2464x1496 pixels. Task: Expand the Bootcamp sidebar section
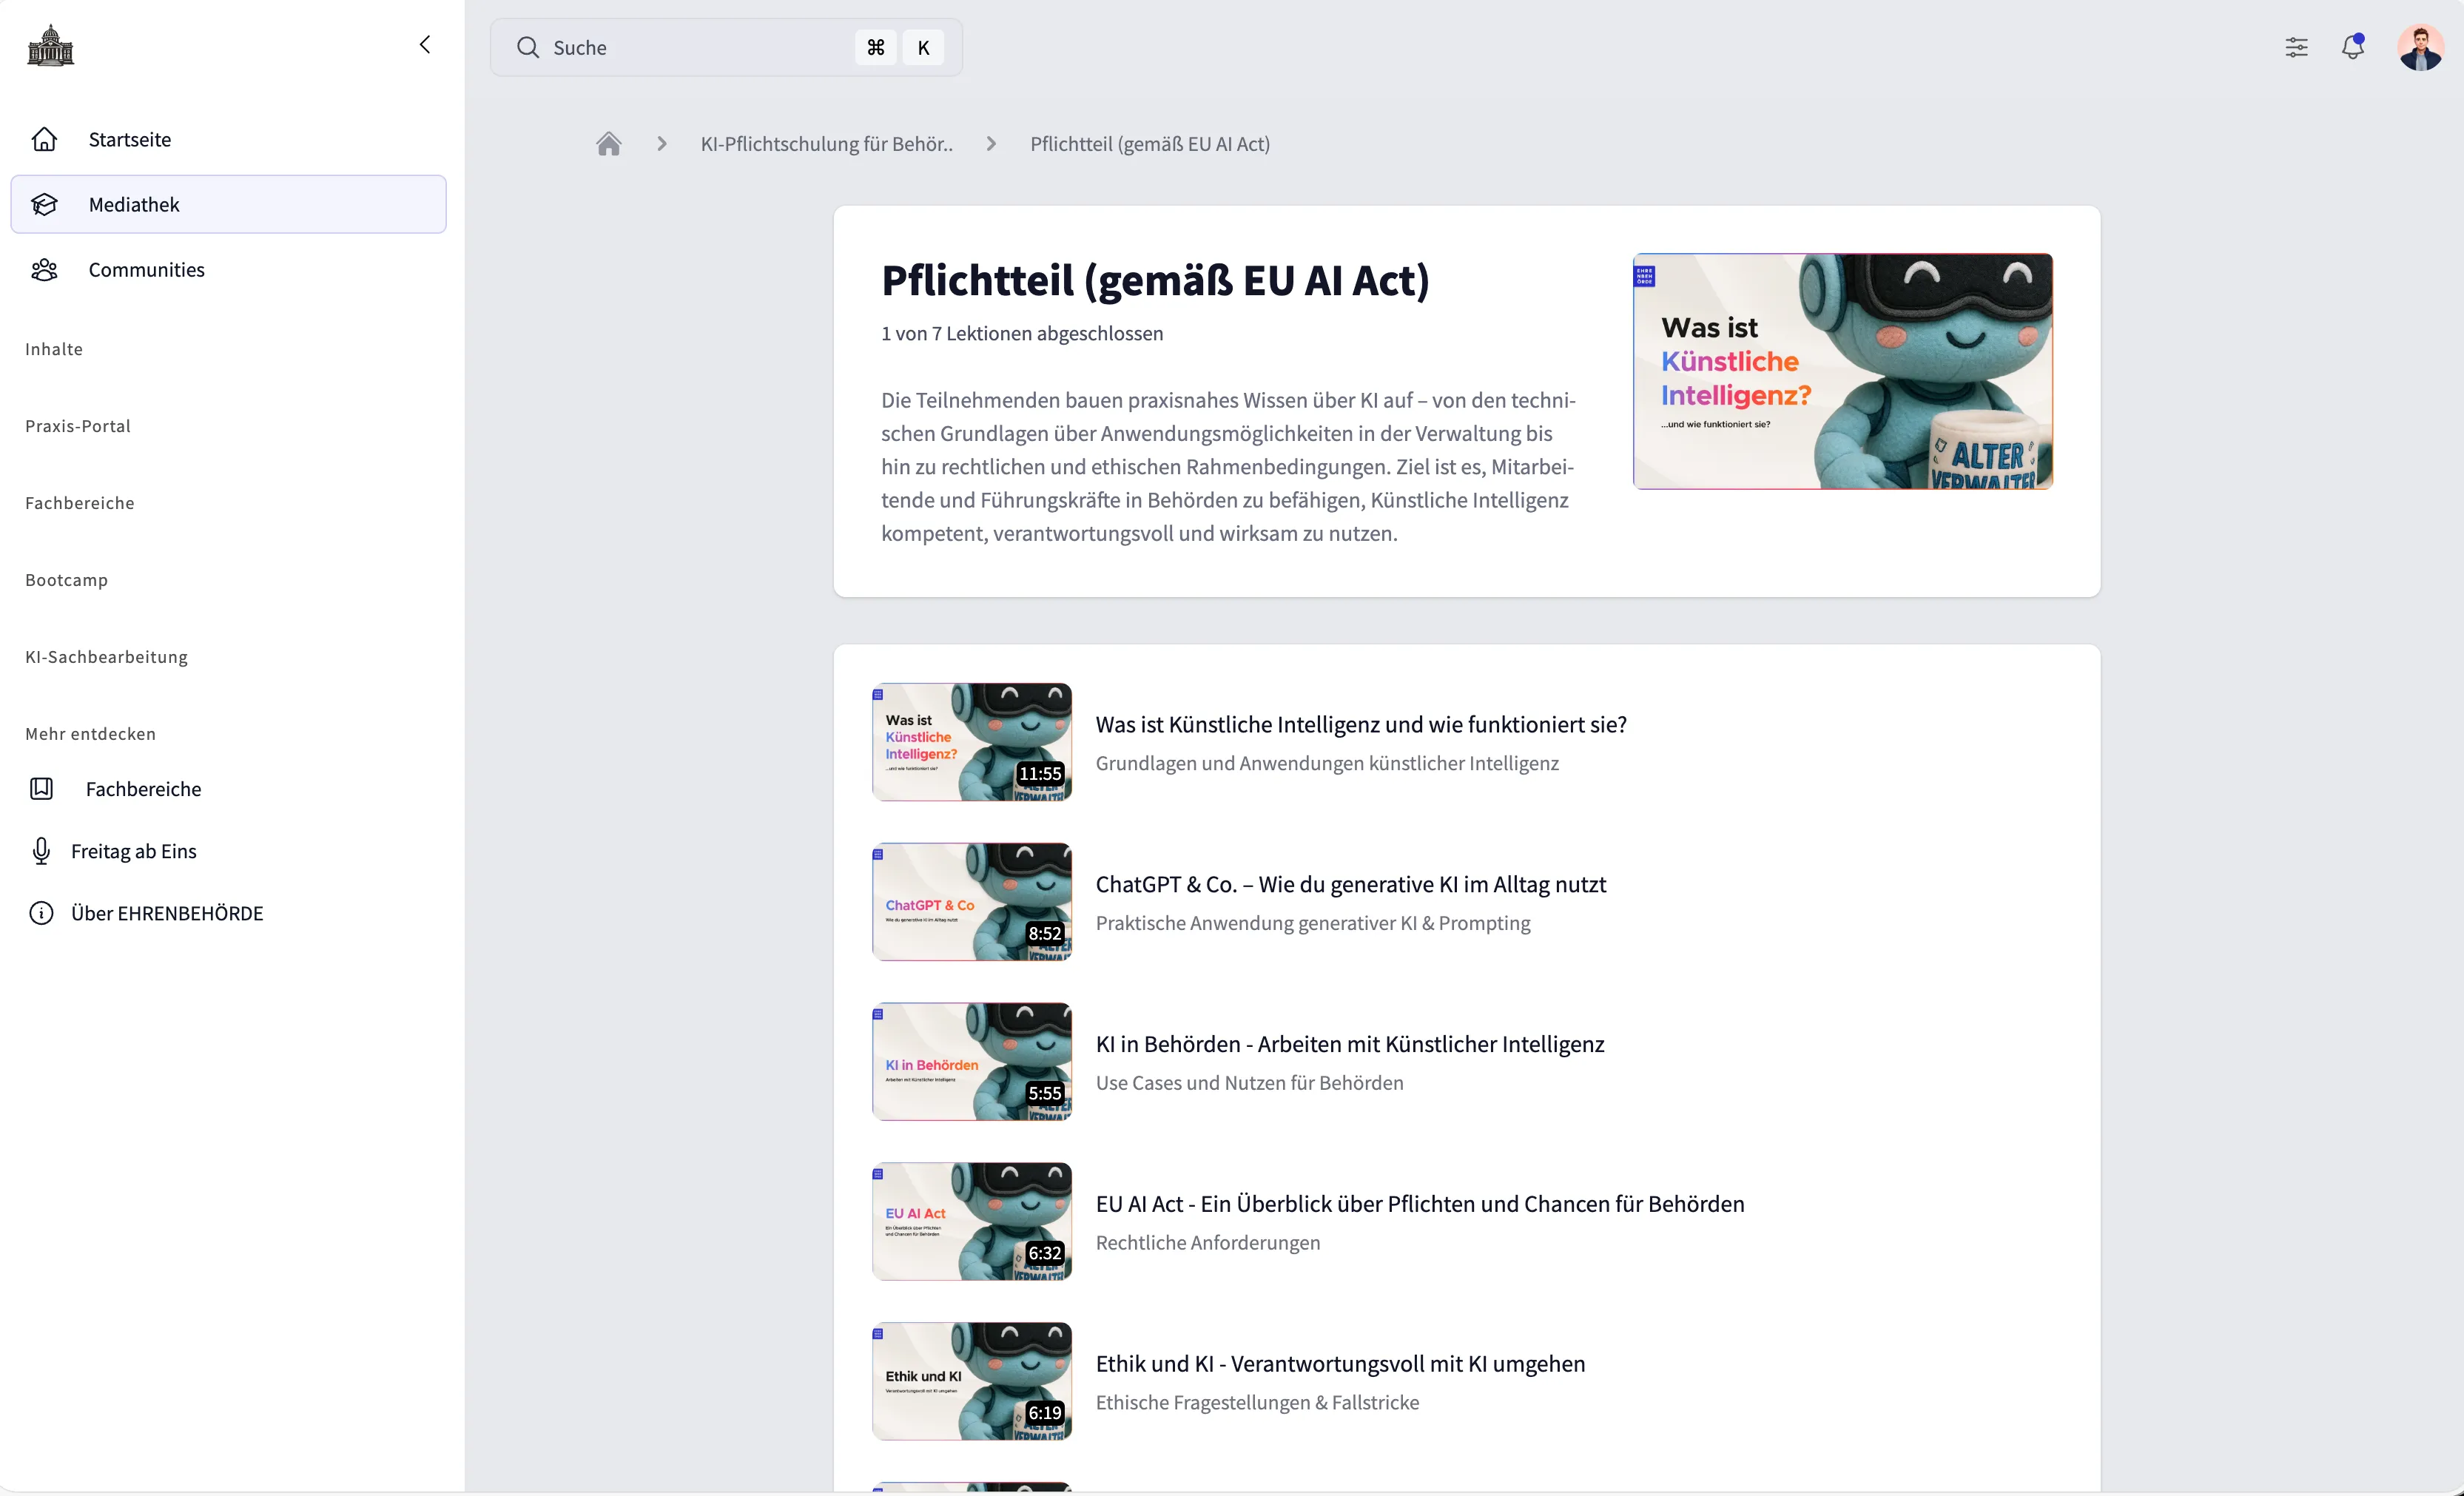pyautogui.click(x=66, y=580)
